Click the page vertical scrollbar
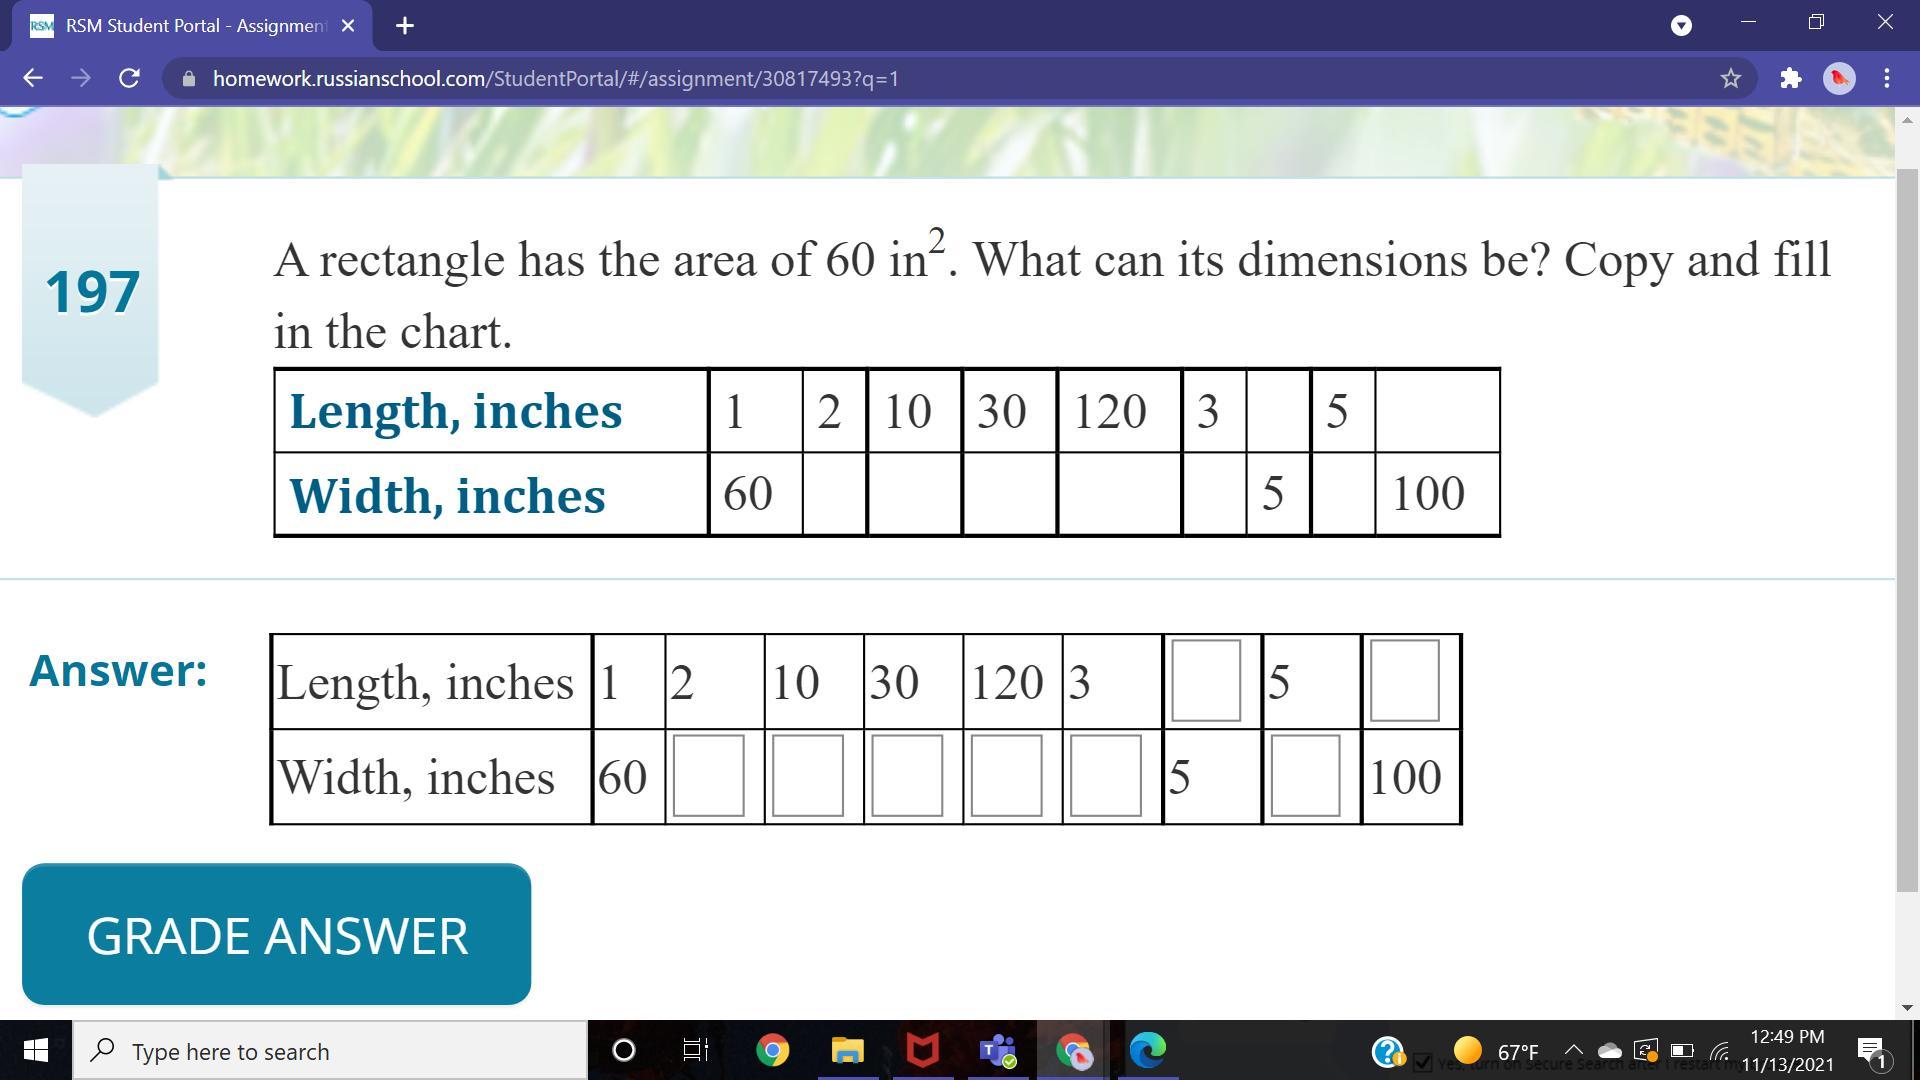 point(1906,530)
